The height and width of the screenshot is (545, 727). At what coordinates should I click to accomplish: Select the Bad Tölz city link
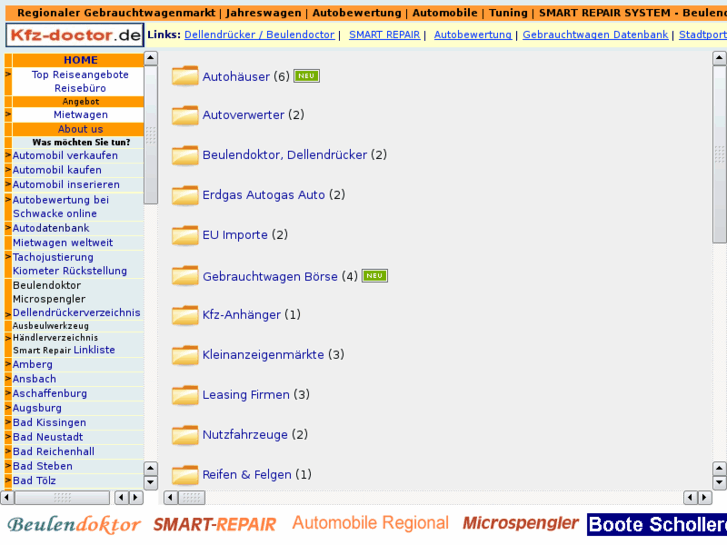34,481
